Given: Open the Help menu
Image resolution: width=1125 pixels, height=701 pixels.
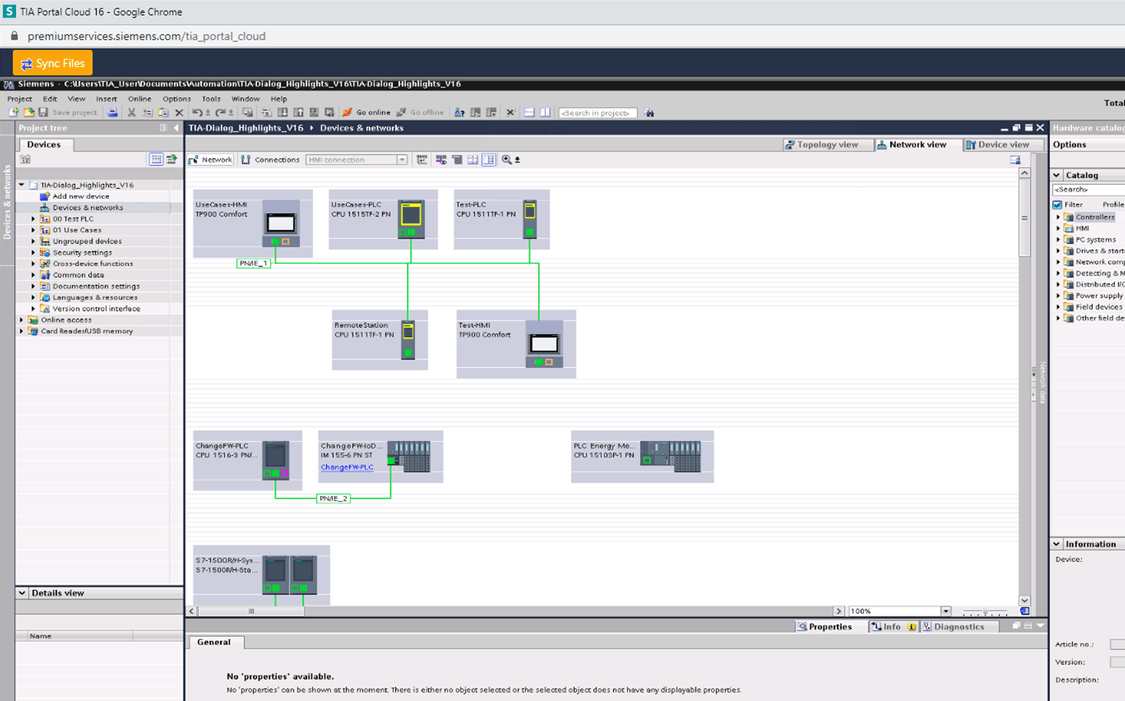Looking at the screenshot, I should pos(278,99).
